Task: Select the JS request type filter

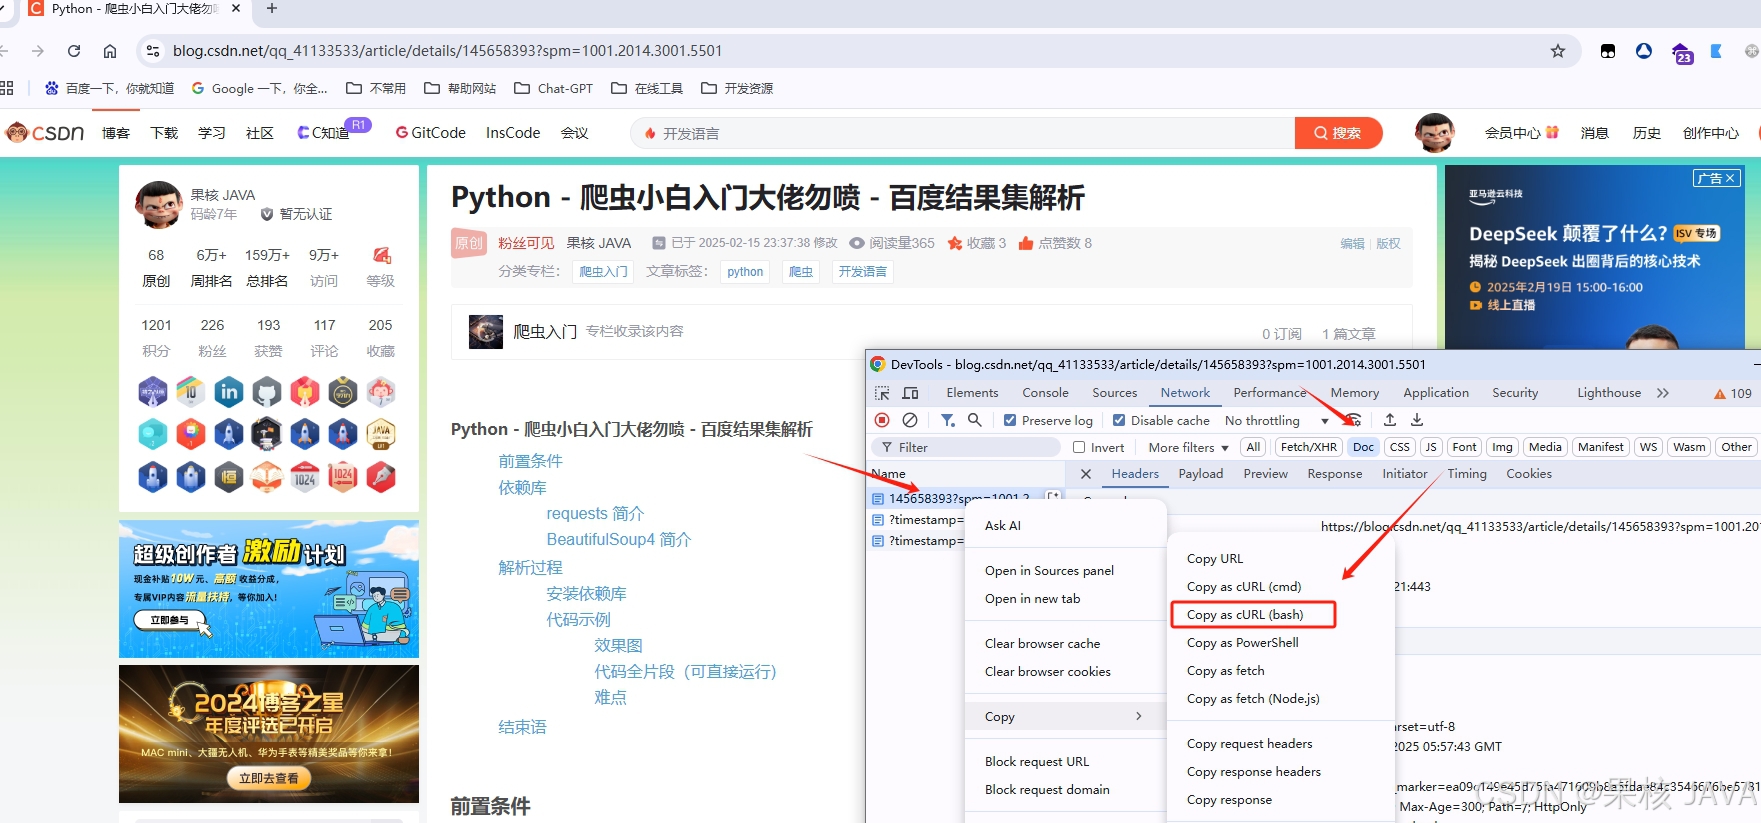Action: tap(1431, 447)
